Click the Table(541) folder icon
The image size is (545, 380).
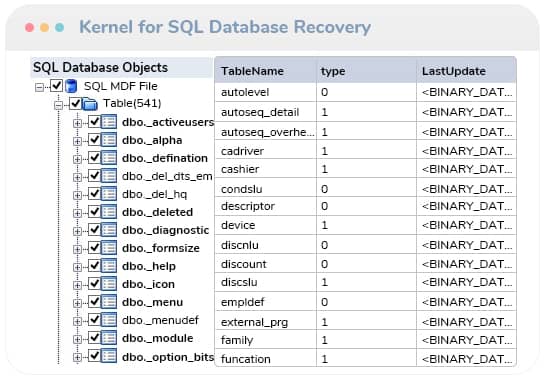coord(90,104)
